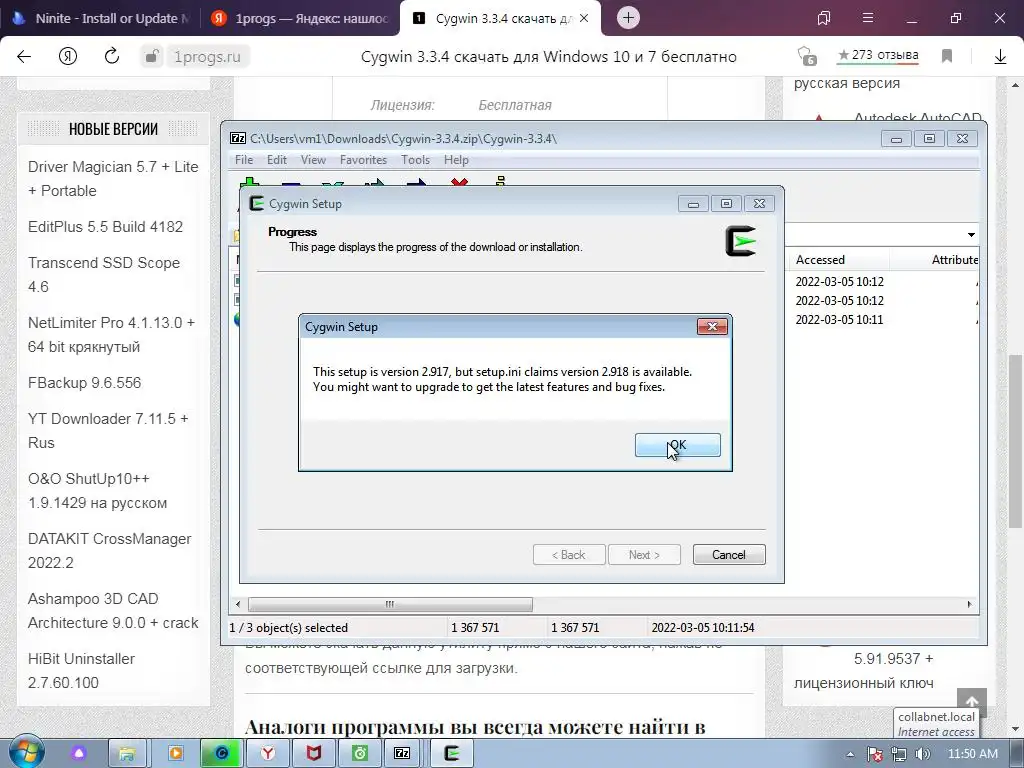1024x768 pixels.
Task: Open the Tools menu in 7-Zip
Action: coord(415,160)
